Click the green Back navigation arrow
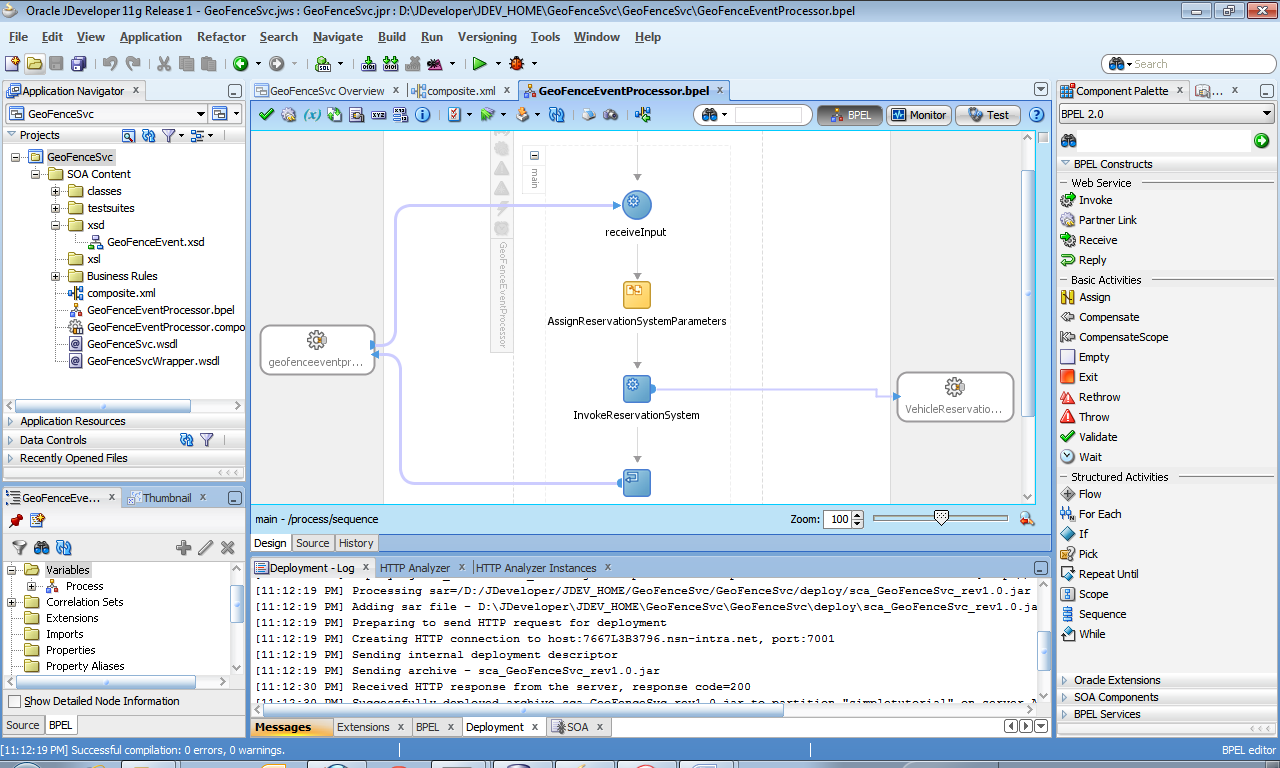 [x=240, y=63]
